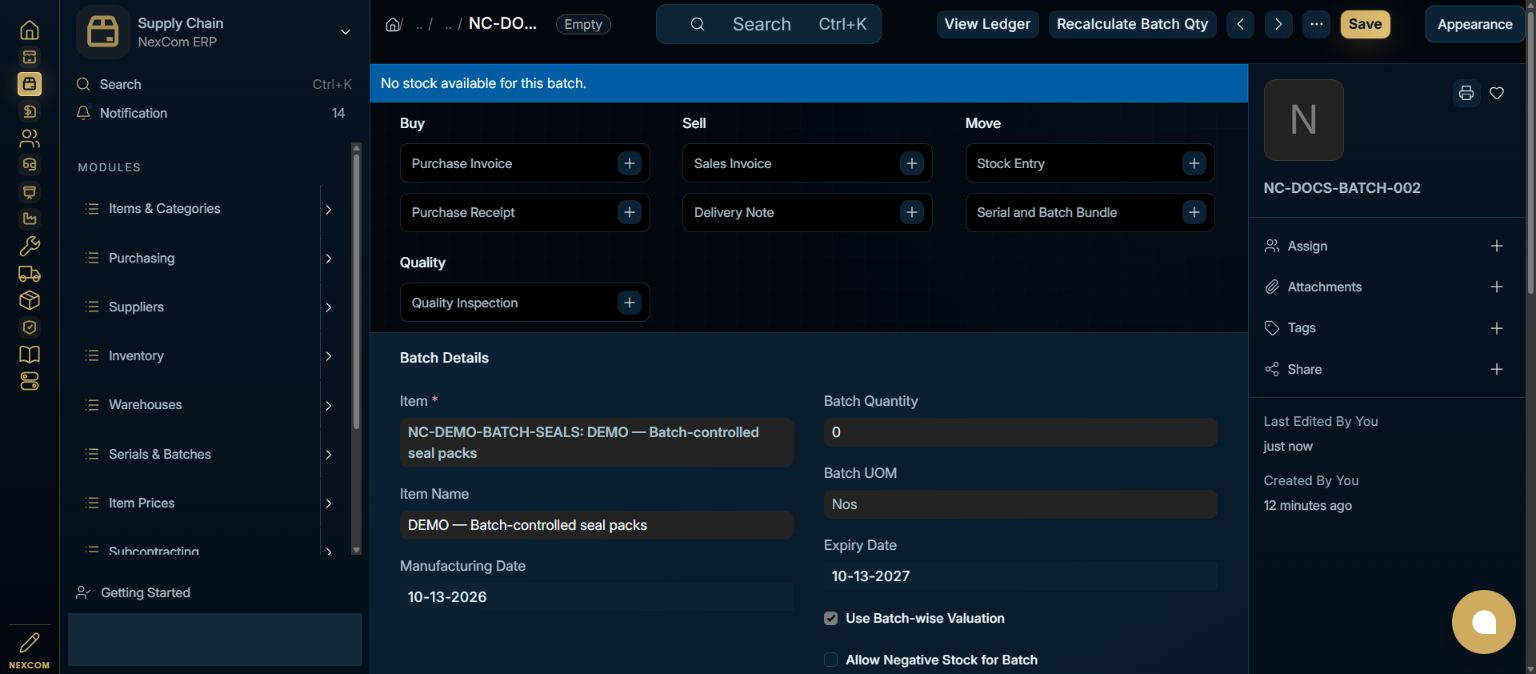
Task: Open the wrench maintenance icon in rail
Action: pyautogui.click(x=29, y=246)
